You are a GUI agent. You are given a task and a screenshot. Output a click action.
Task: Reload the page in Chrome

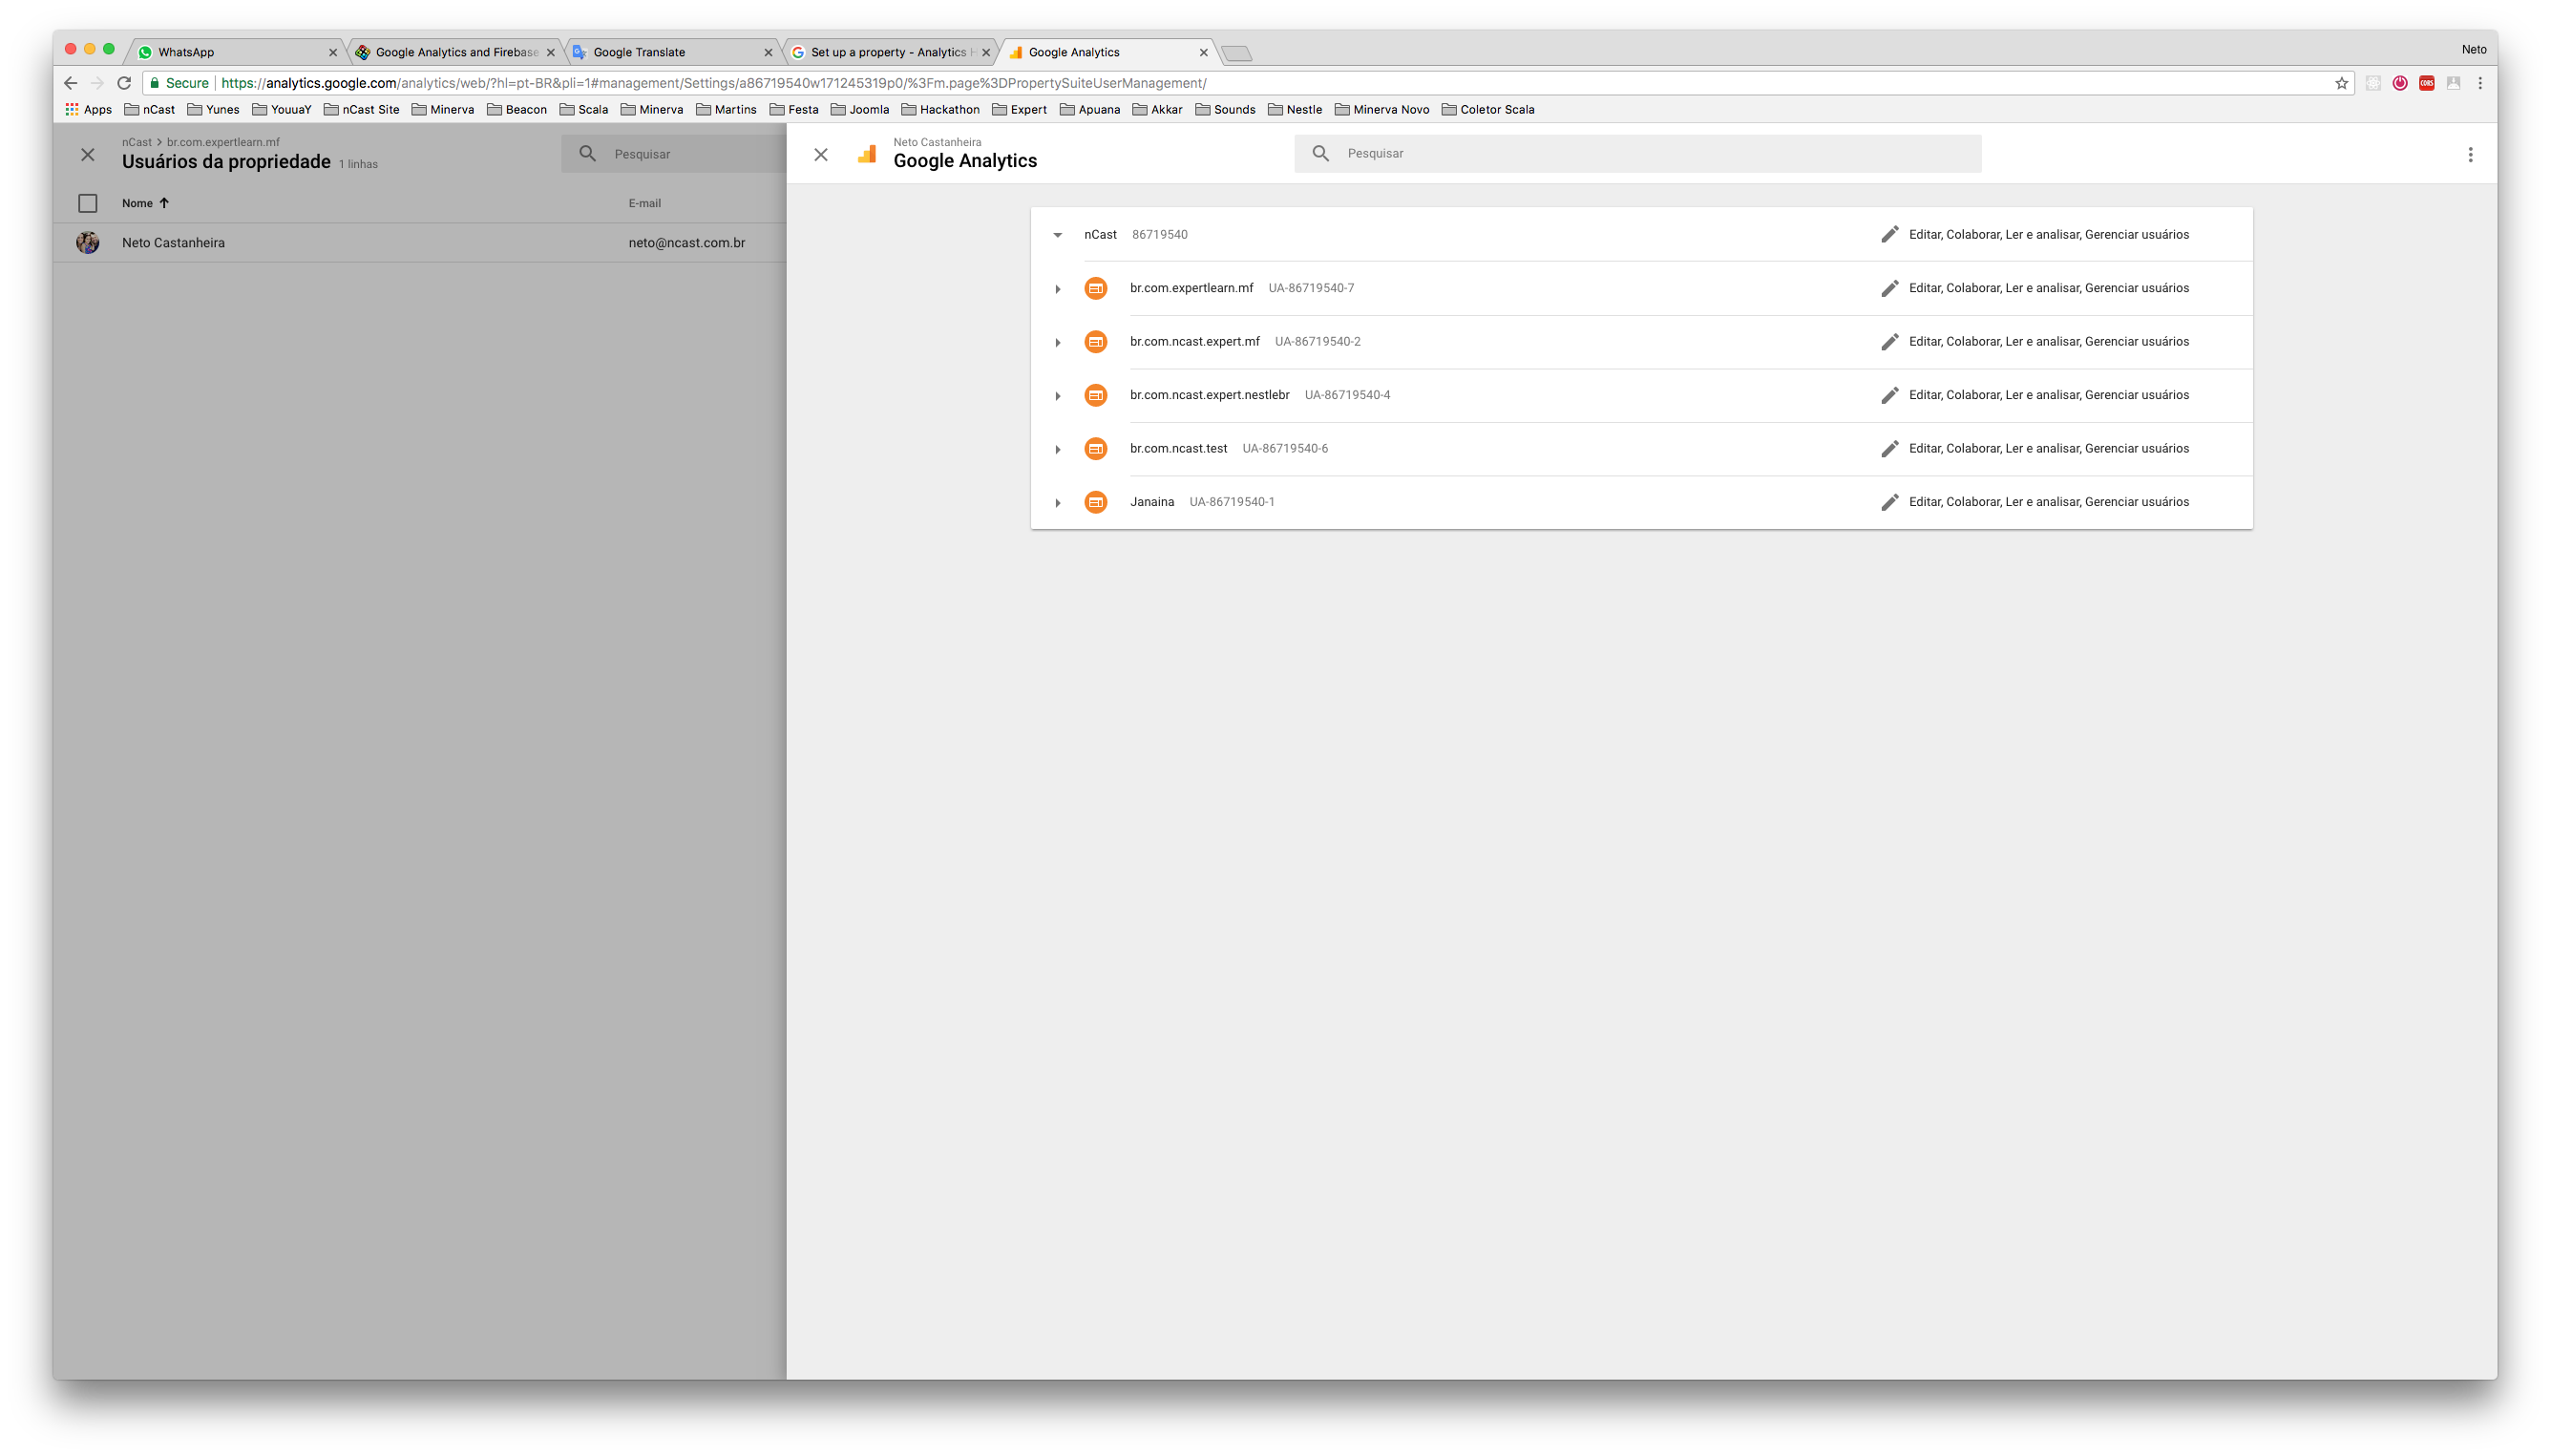coord(124,83)
